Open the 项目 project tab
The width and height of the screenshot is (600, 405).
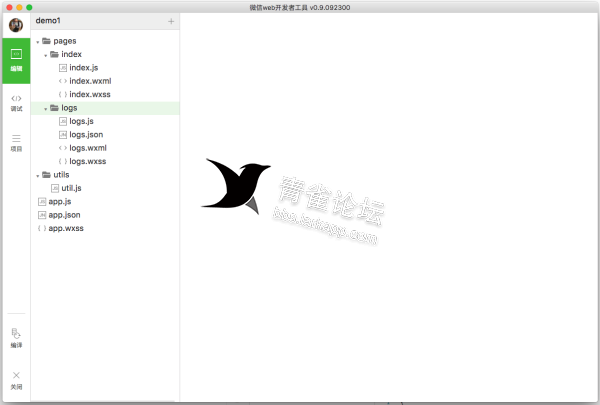point(16,143)
